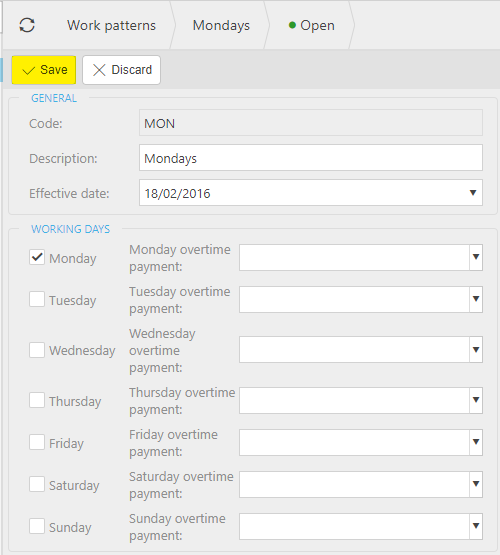Open the Sunday overtime payment dropdown
This screenshot has height=555, width=500.
pyautogui.click(x=476, y=526)
